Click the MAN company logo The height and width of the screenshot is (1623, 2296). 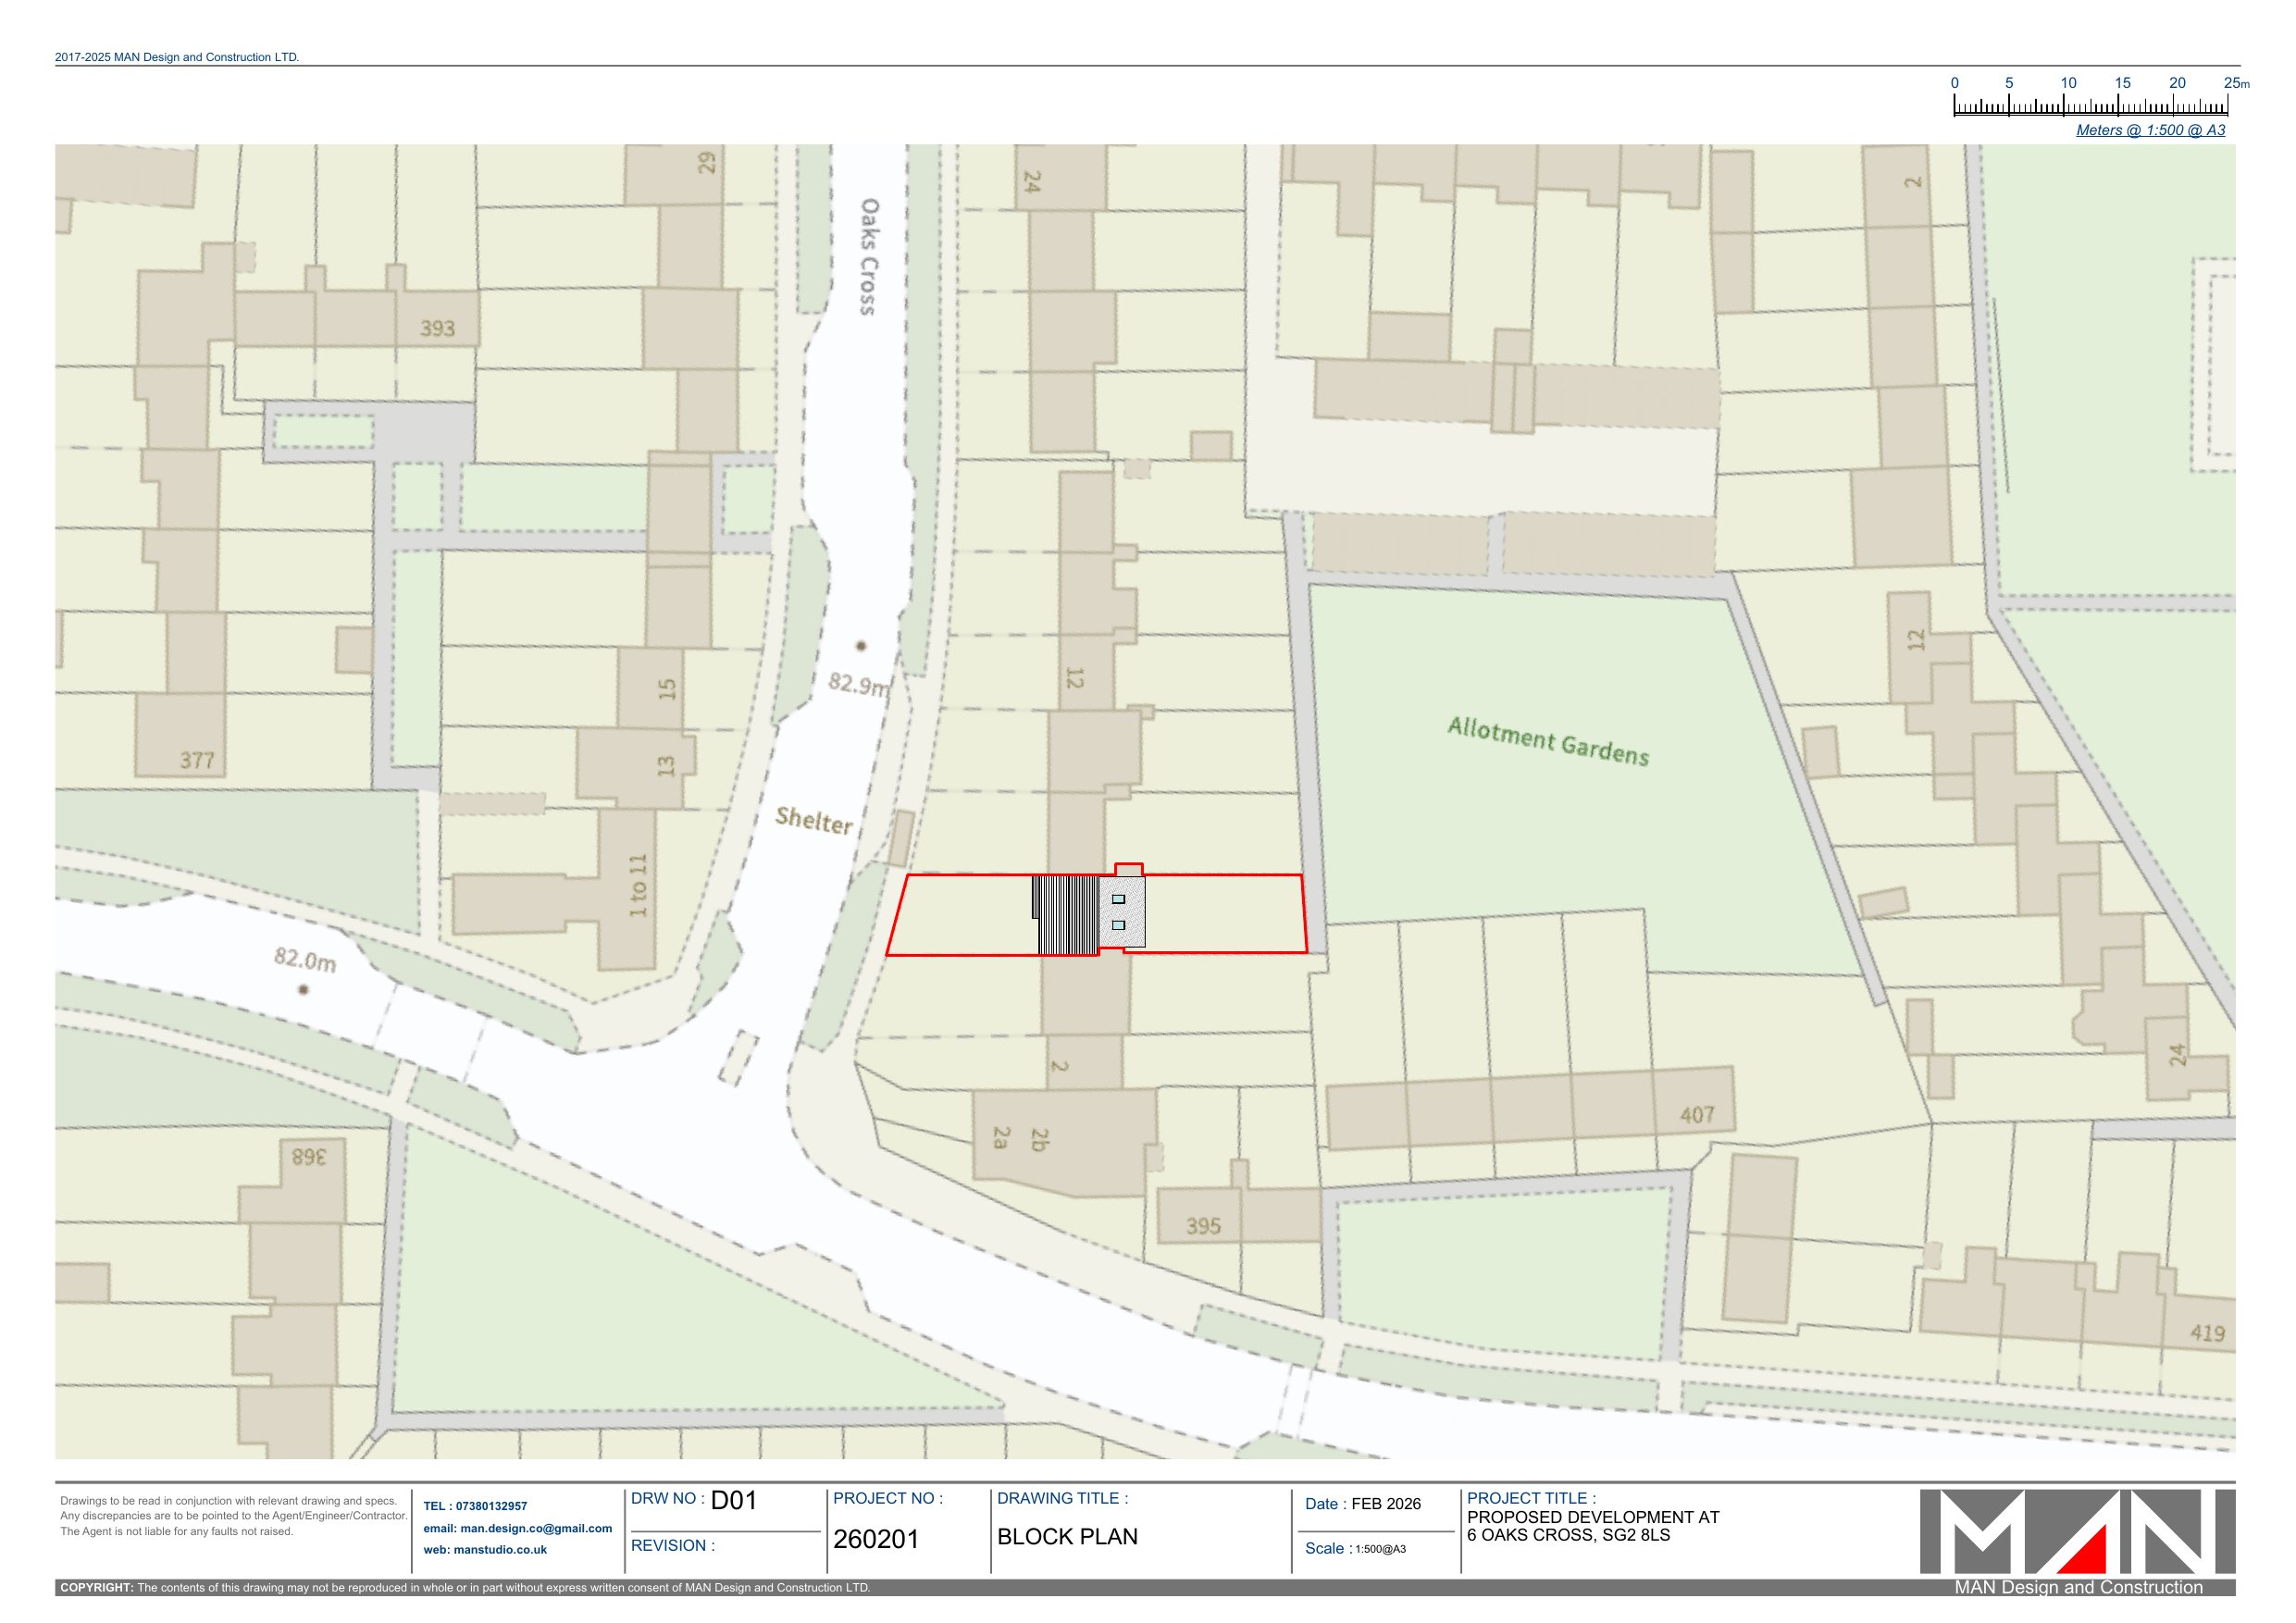tap(2076, 1531)
